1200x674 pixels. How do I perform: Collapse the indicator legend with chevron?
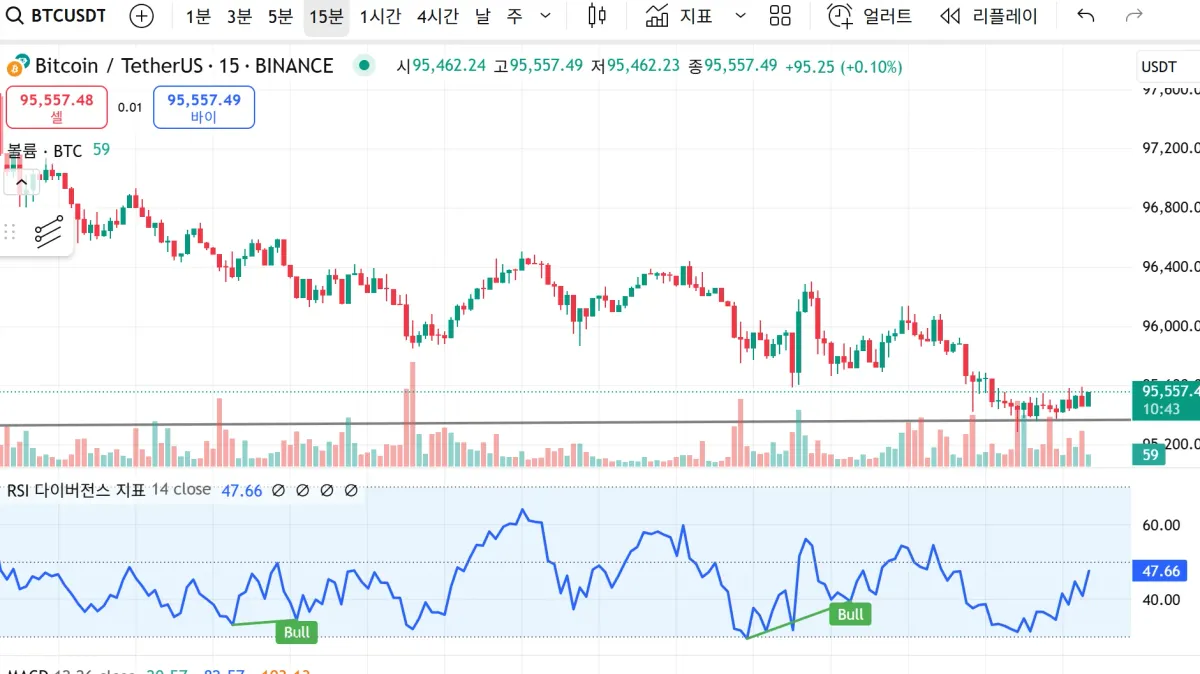click(21, 183)
